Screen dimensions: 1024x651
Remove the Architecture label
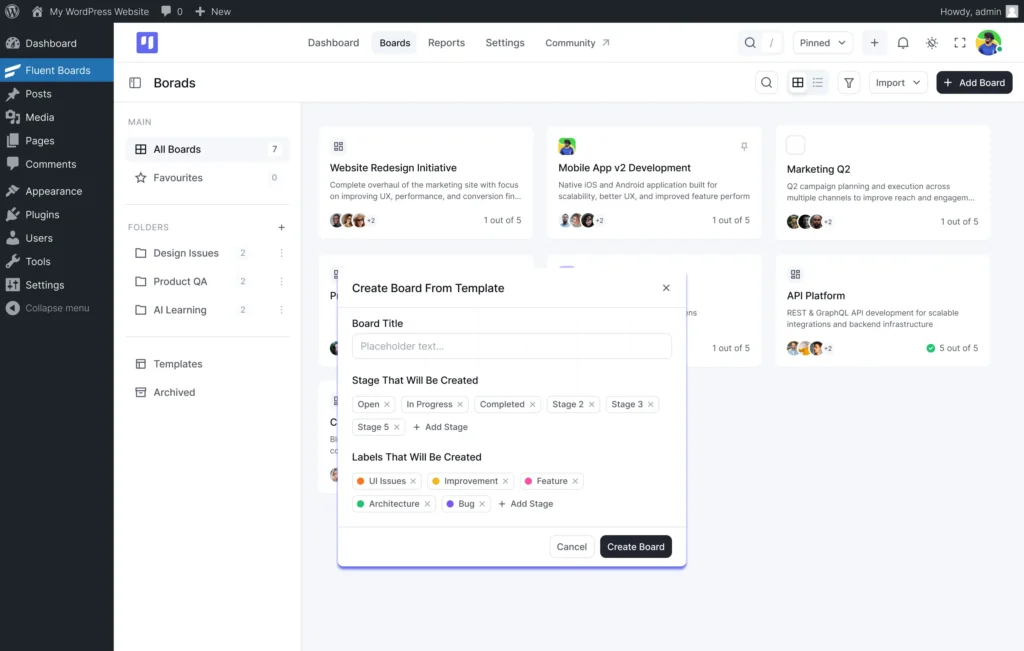(427, 504)
